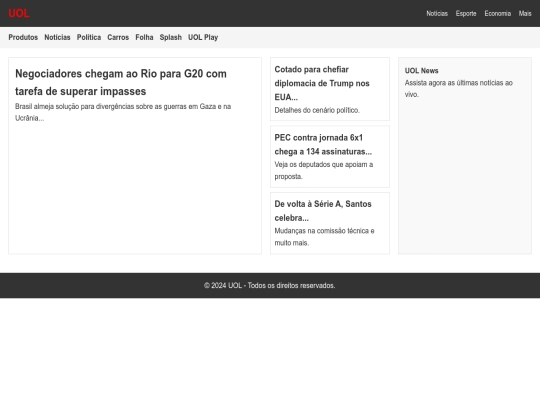Go to Política section
Screen dimensions: 540x405
click(89, 37)
